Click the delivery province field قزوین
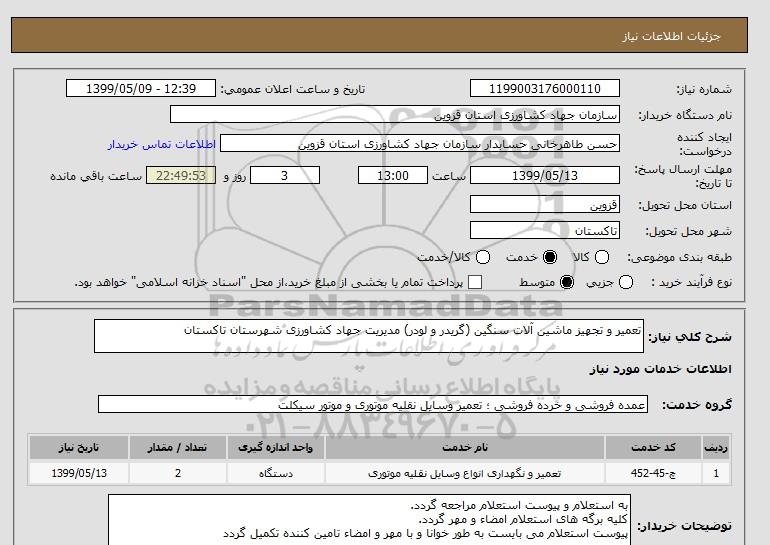The image size is (770, 545). coord(545,204)
